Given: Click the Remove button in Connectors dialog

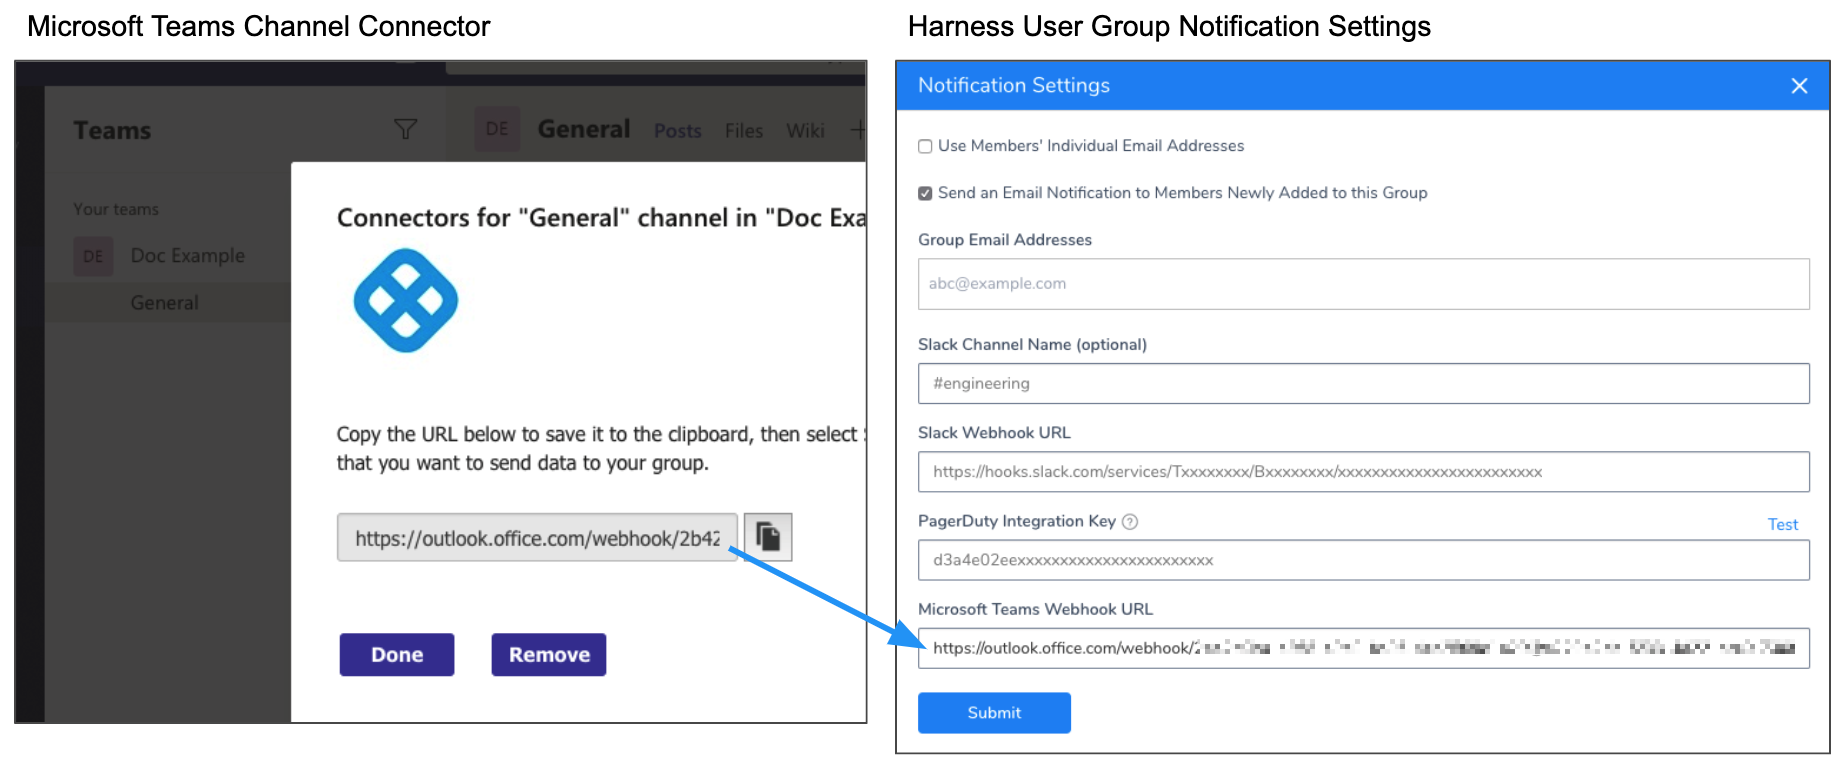Looking at the screenshot, I should (549, 655).
